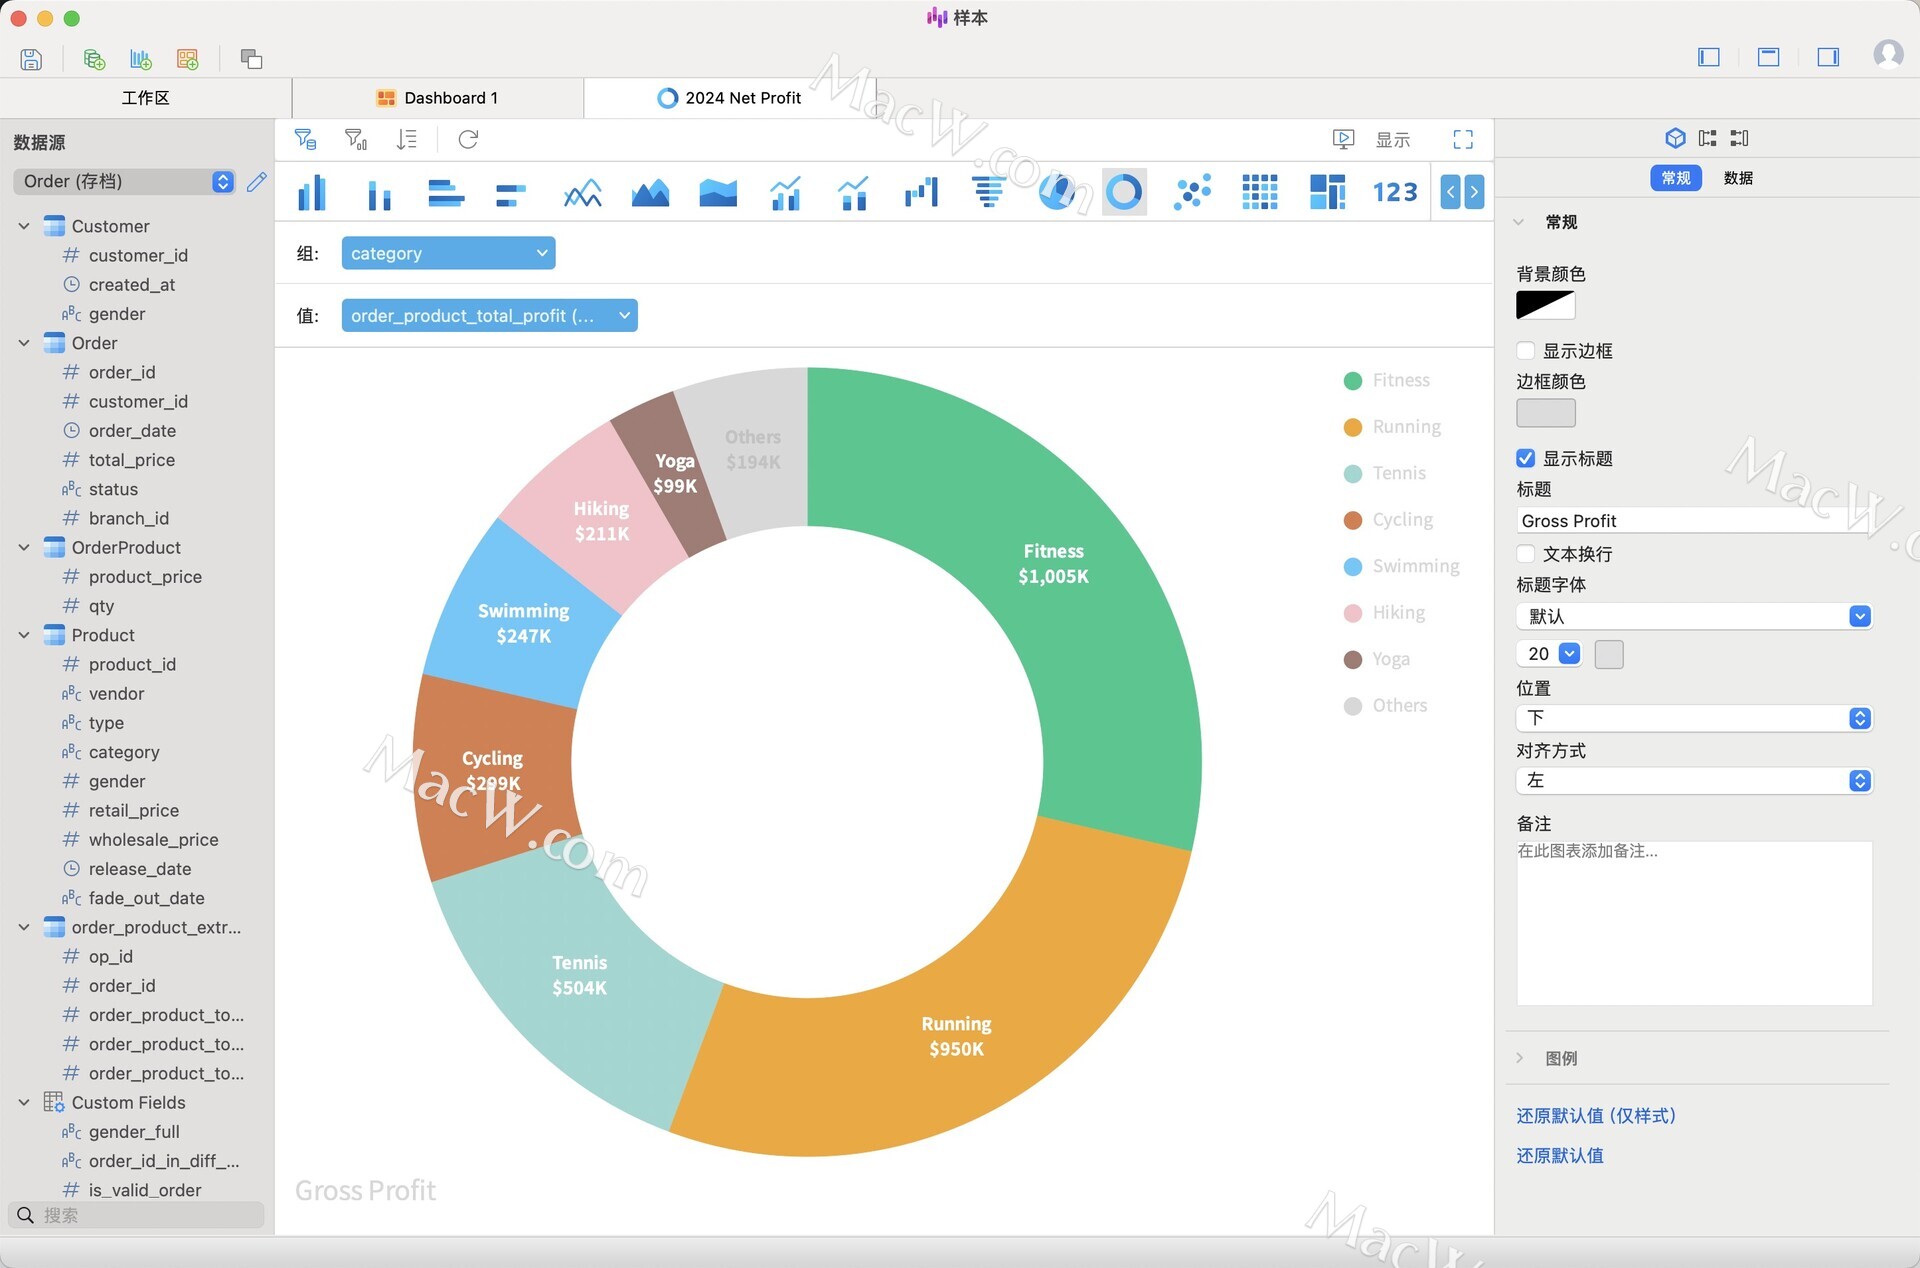Click 还原默认值 (仅样式) link
This screenshot has width=1920, height=1268.
1596,1115
